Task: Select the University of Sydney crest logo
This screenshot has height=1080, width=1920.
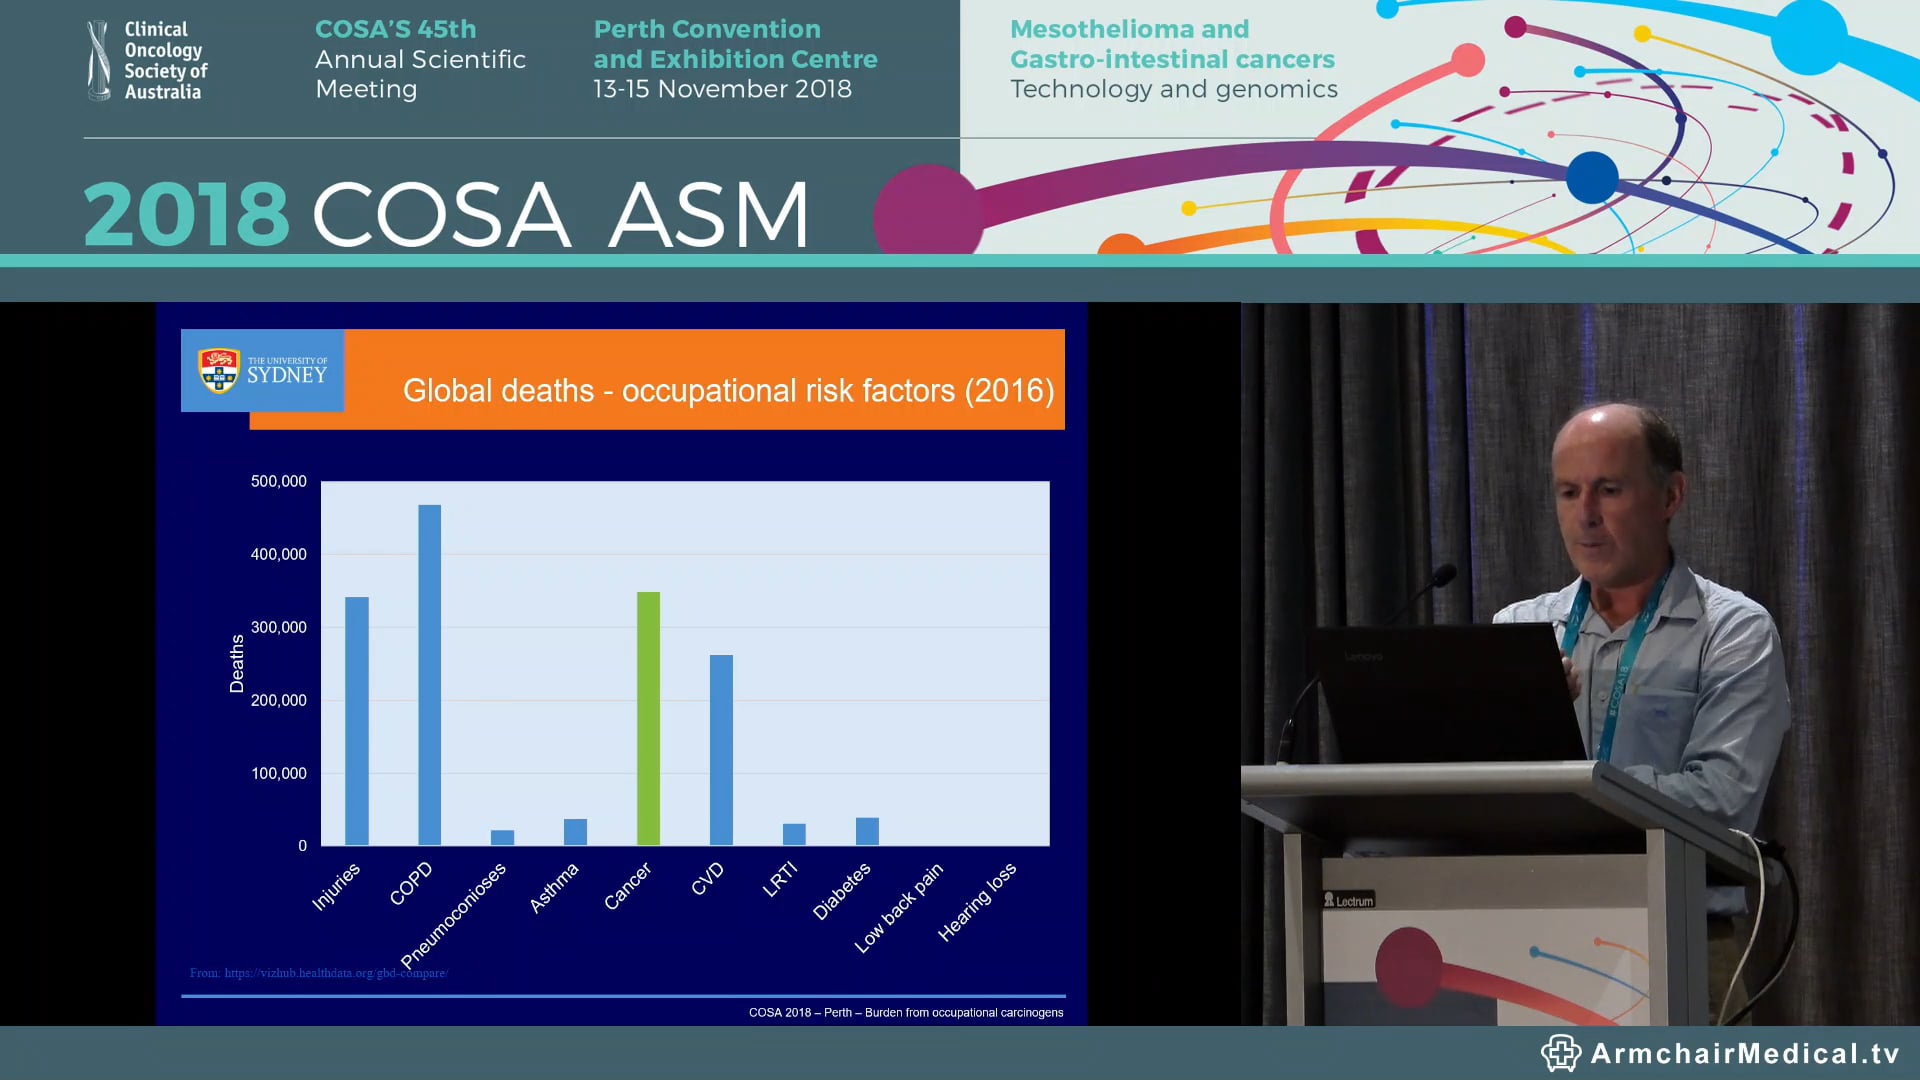Action: click(x=262, y=371)
